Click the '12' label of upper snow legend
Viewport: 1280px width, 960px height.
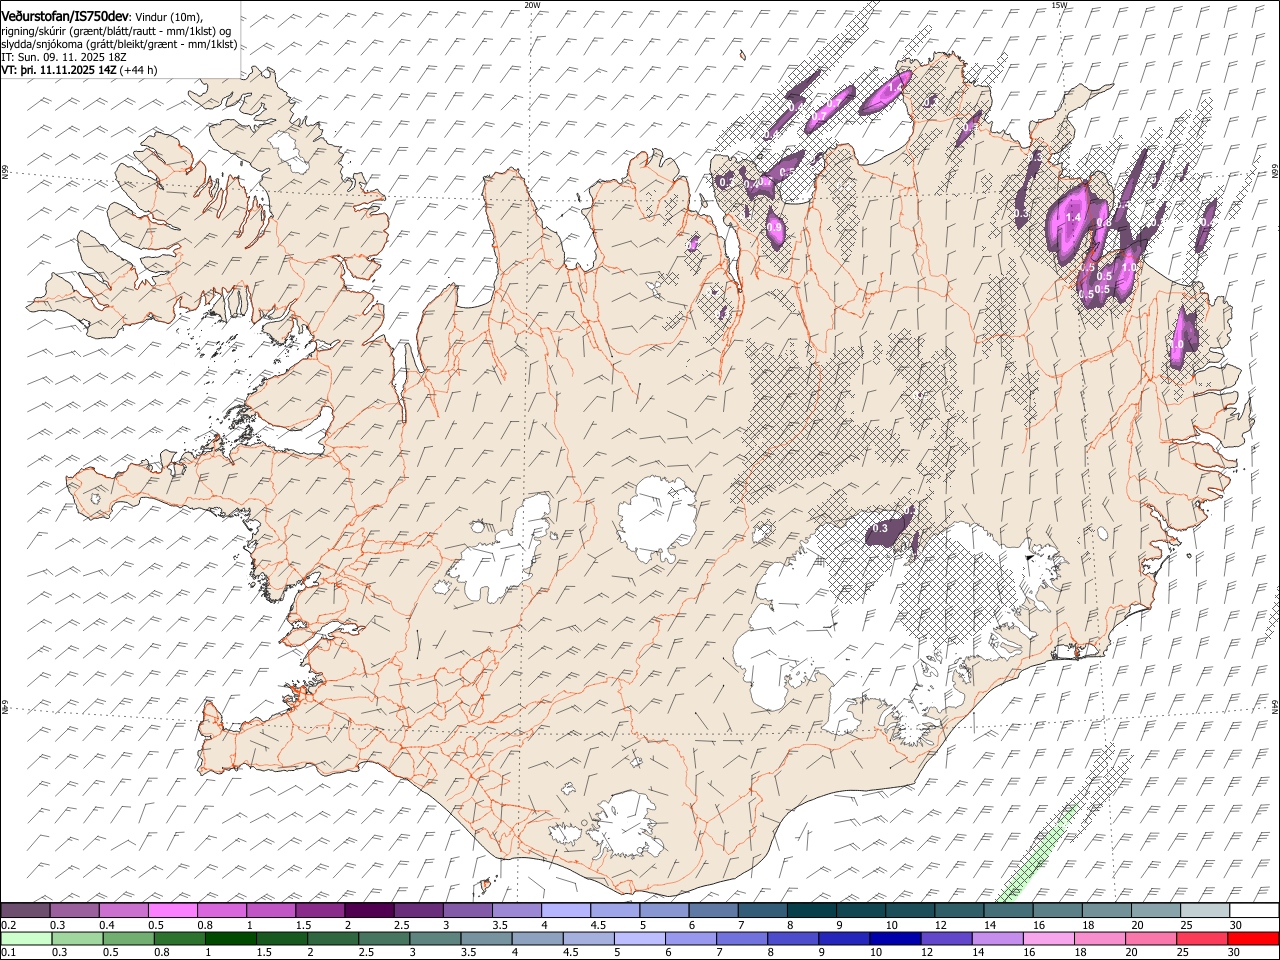[x=941, y=926]
